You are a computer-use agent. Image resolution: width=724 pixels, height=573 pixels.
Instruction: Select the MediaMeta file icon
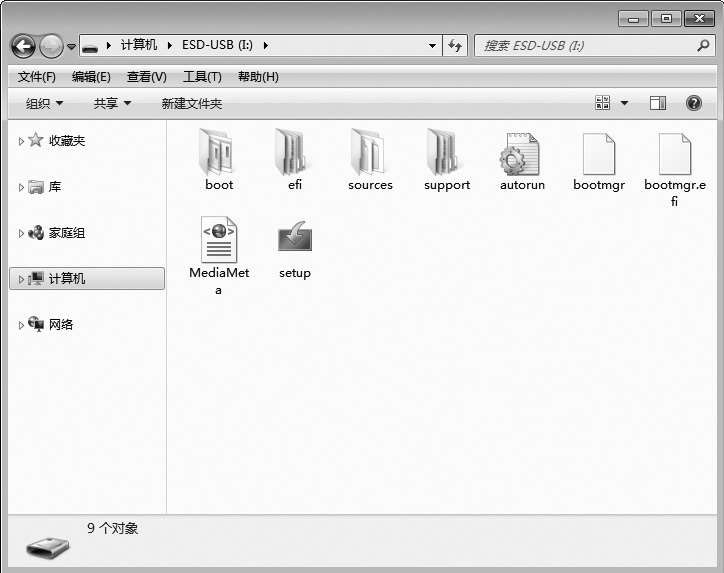218,240
